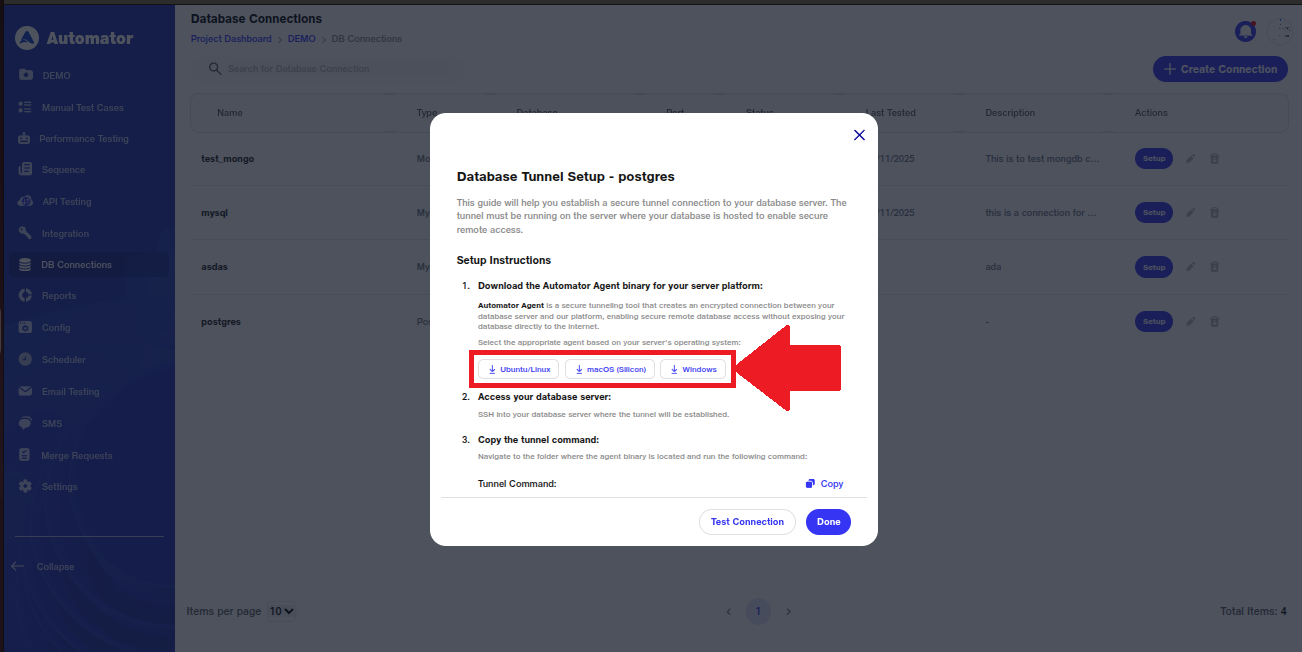Copy the tunnel command
This screenshot has width=1302, height=652.
coord(825,484)
